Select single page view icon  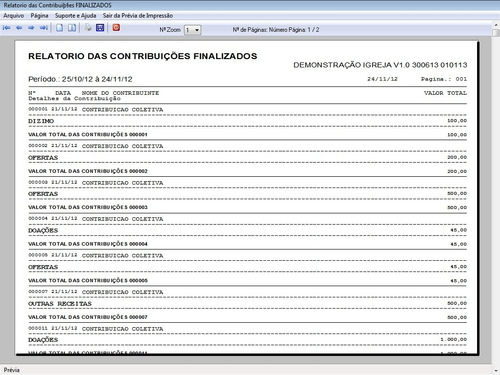click(60, 28)
